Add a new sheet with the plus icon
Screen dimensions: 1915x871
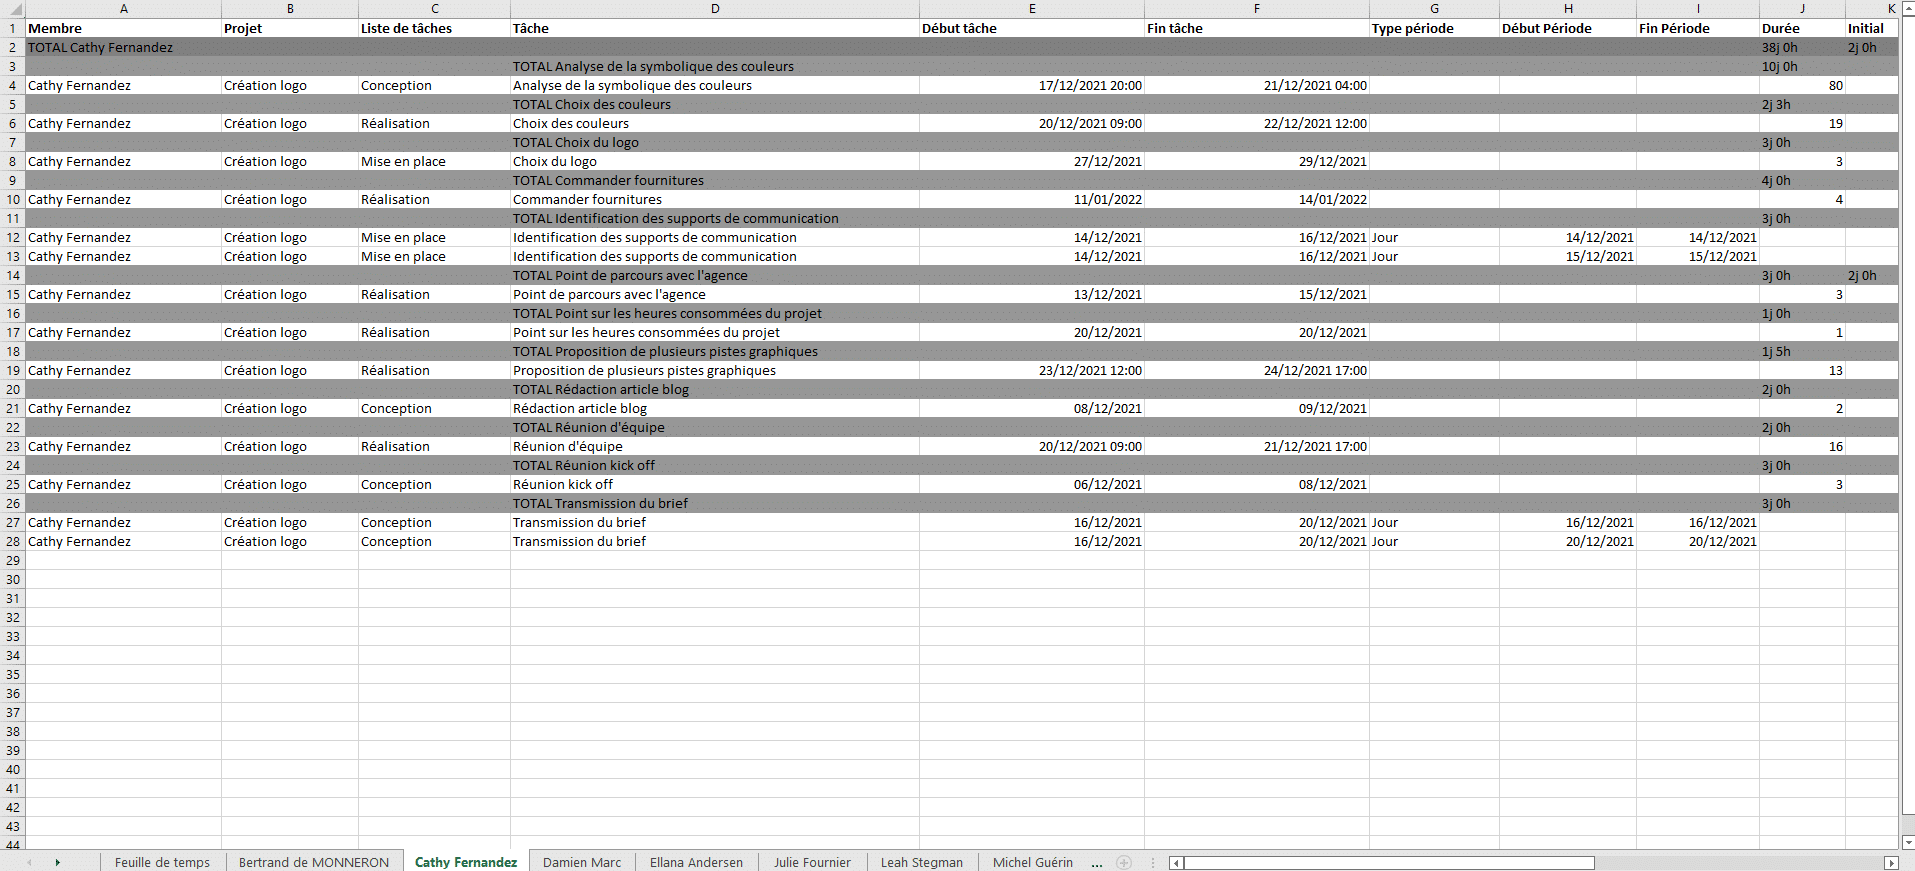(x=1124, y=862)
